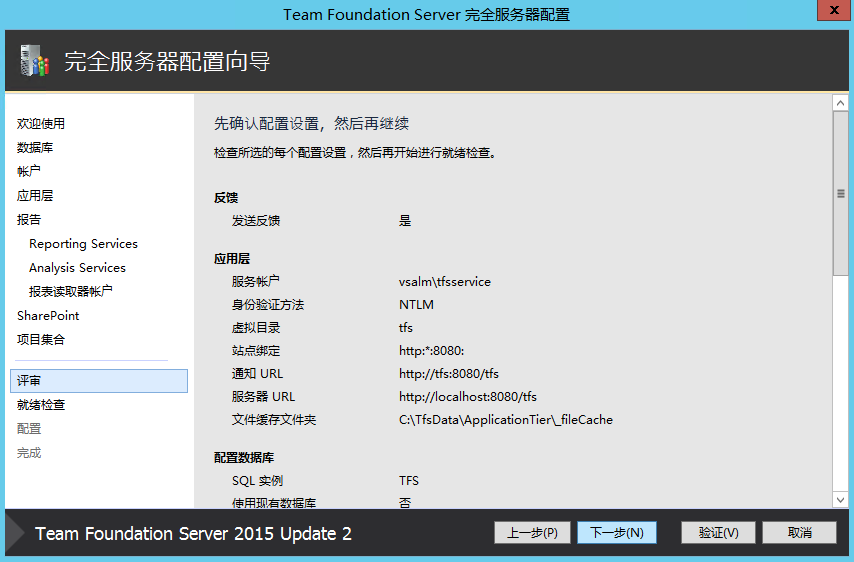The image size is (854, 562).
Task: Go to the 欢迎使用 step
Action: tap(41, 124)
